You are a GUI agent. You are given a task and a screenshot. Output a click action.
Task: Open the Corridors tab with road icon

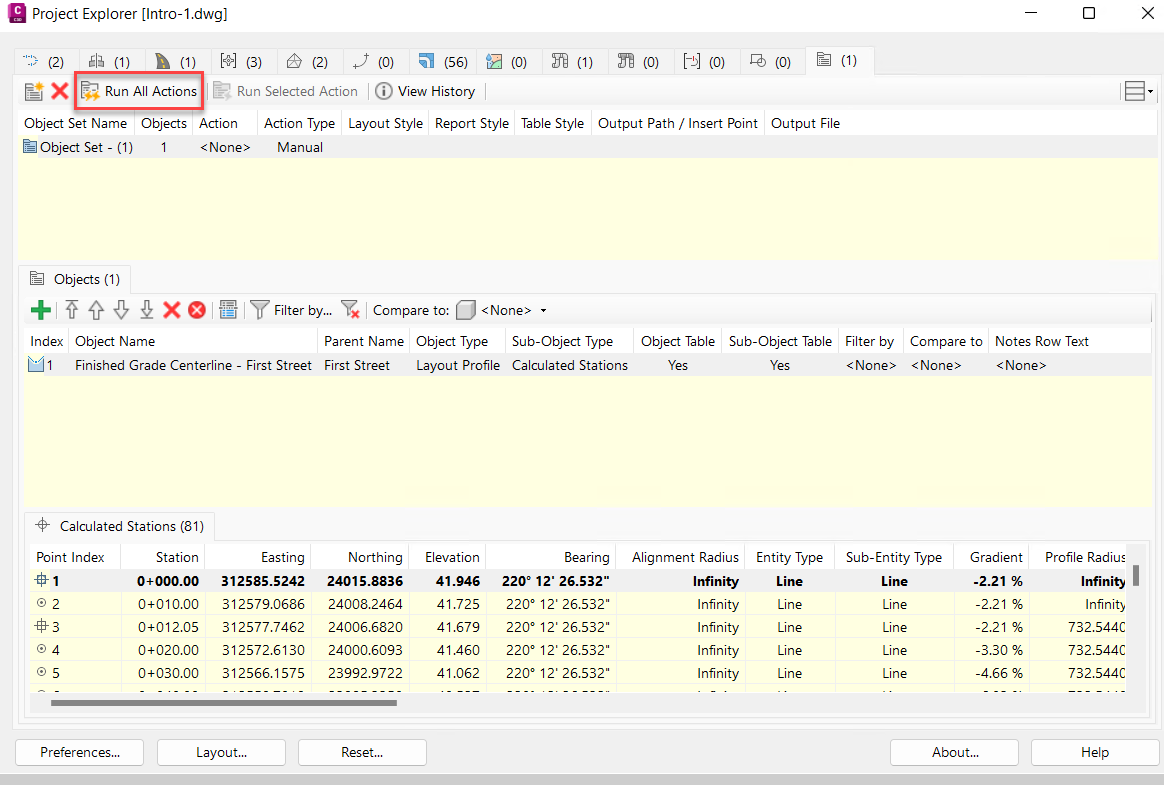point(175,62)
